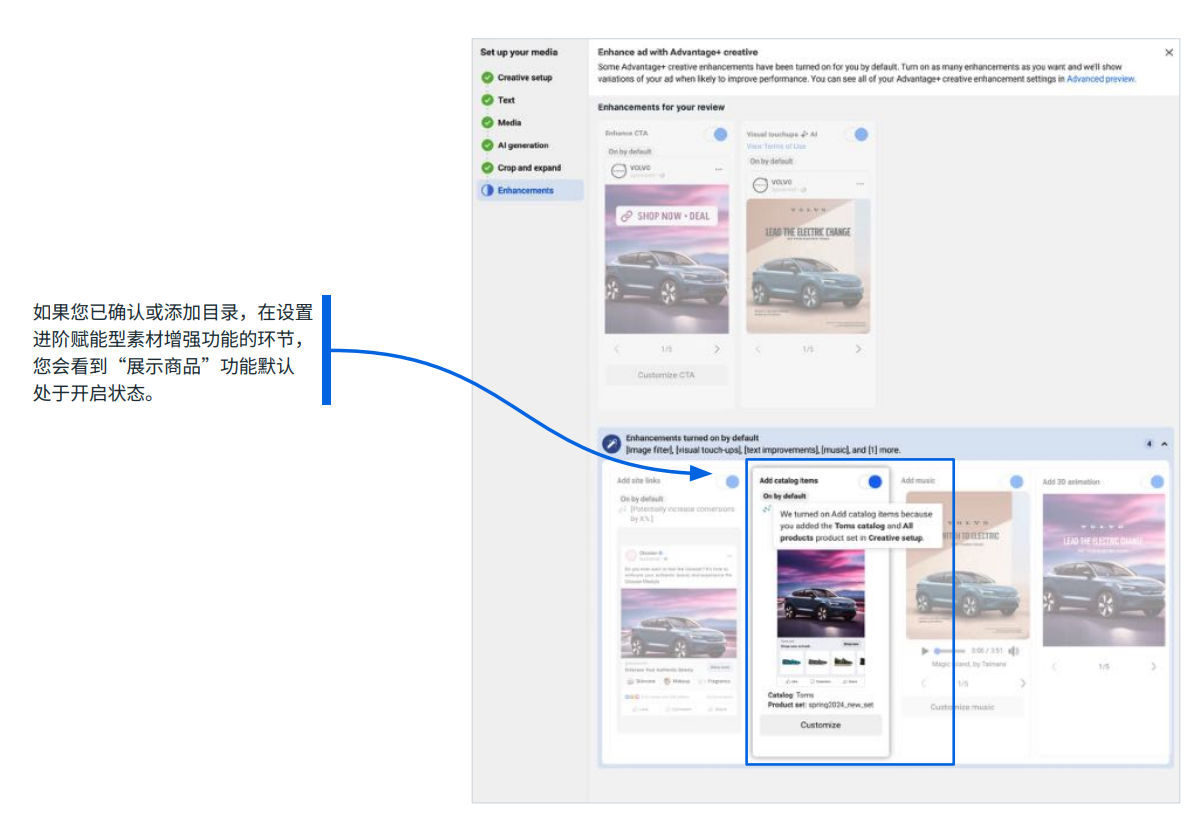Toggle the Visual touchups switch
Screen dimensions: 1195x819
(x=857, y=134)
